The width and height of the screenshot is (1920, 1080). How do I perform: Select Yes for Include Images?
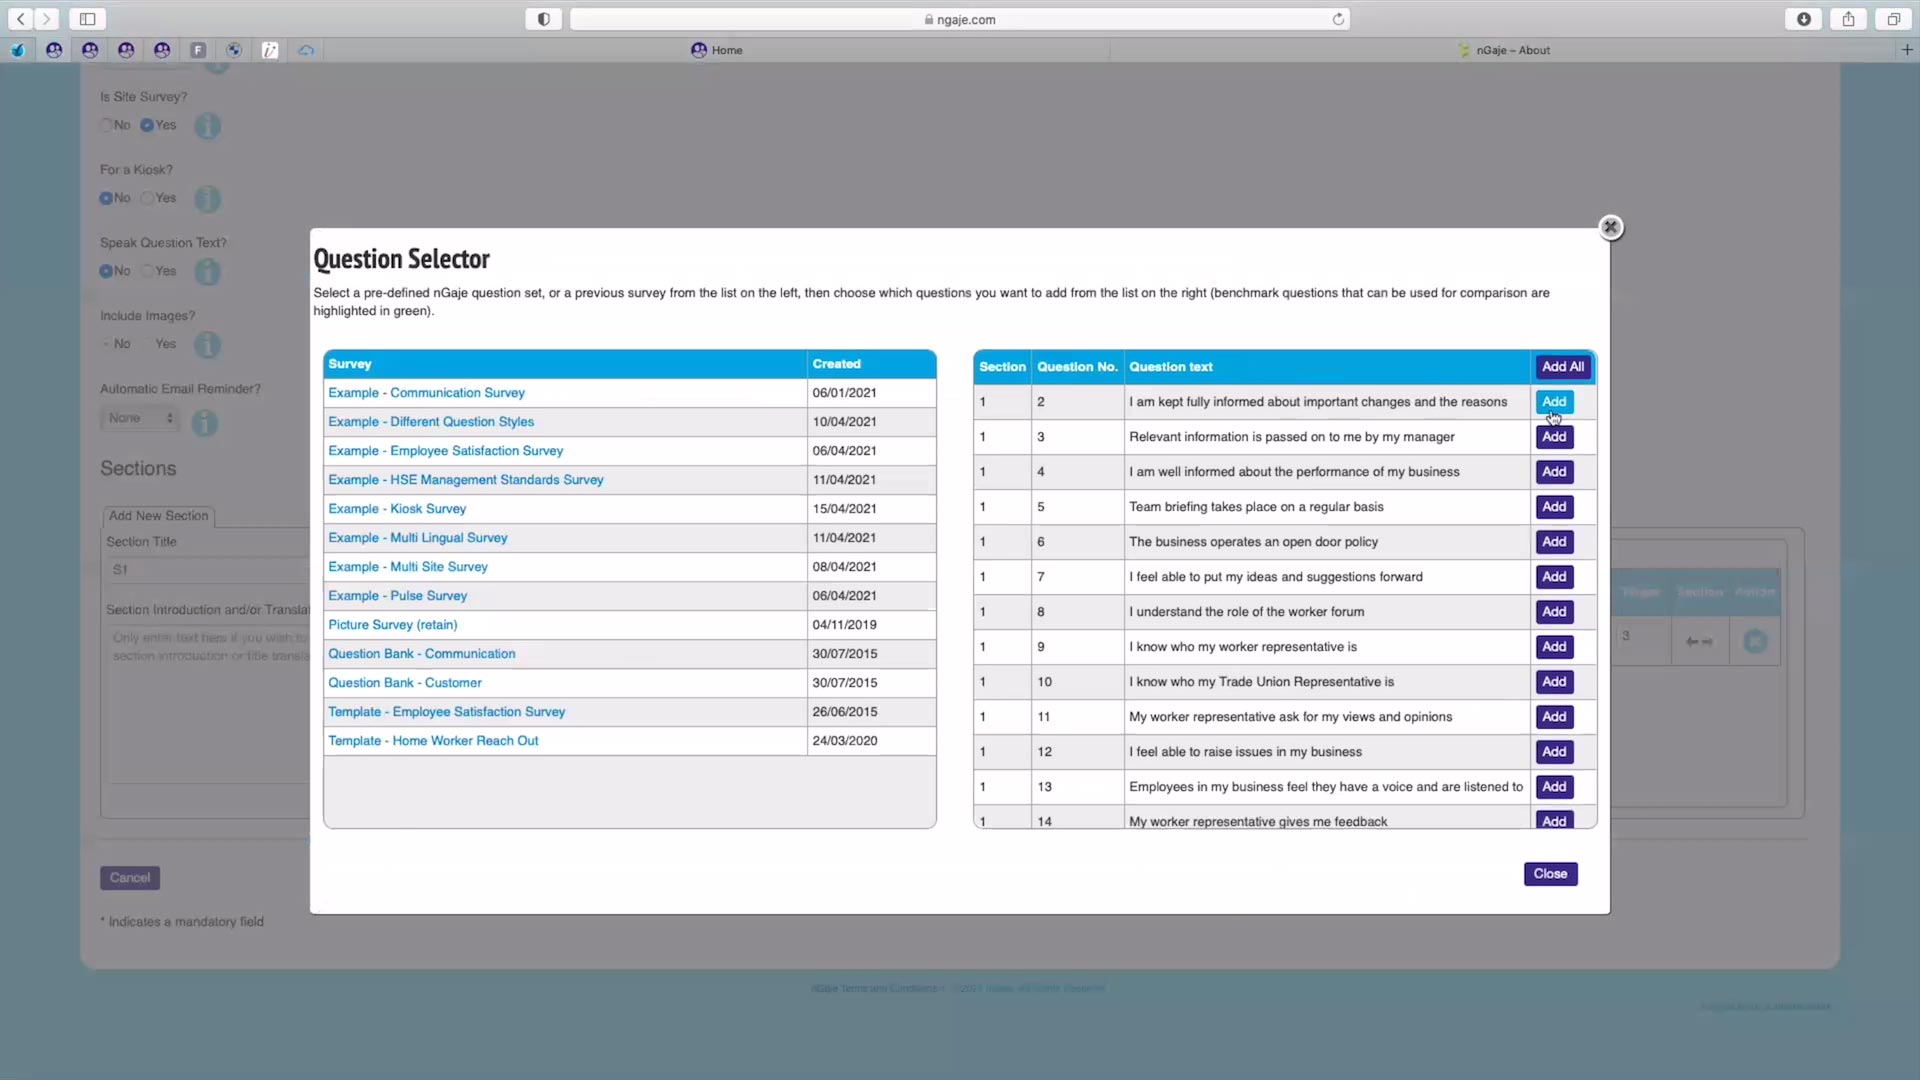coord(147,344)
